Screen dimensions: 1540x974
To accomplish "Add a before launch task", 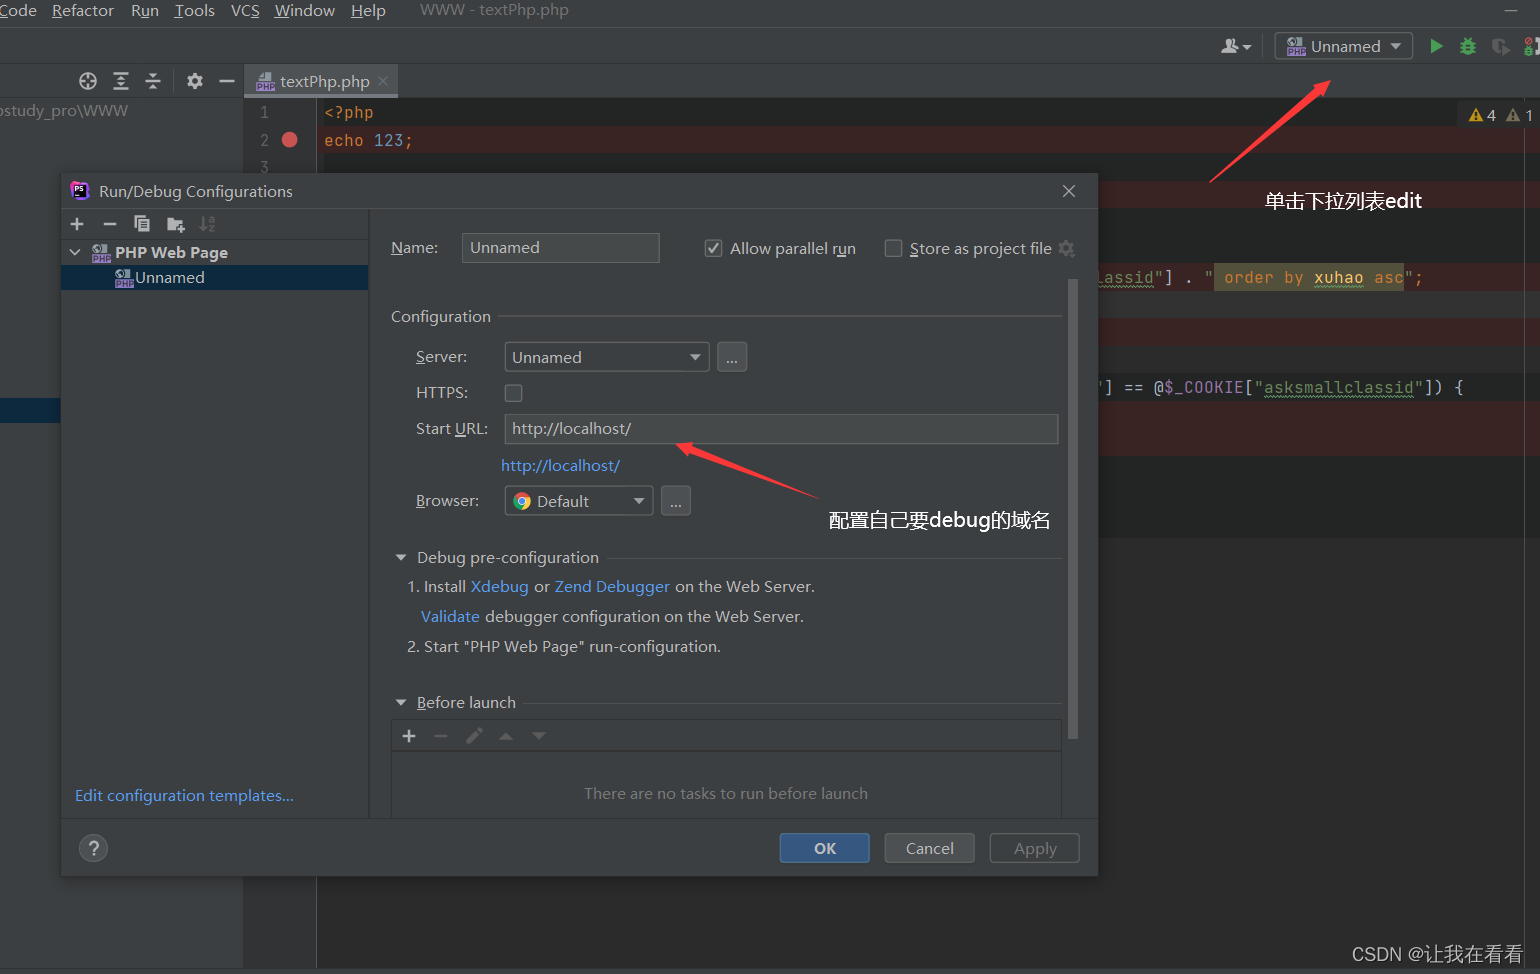I will point(409,736).
